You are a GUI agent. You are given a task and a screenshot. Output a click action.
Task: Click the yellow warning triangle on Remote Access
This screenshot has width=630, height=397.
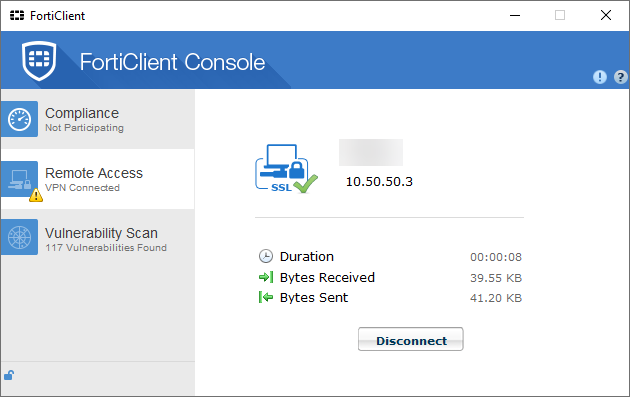36,195
